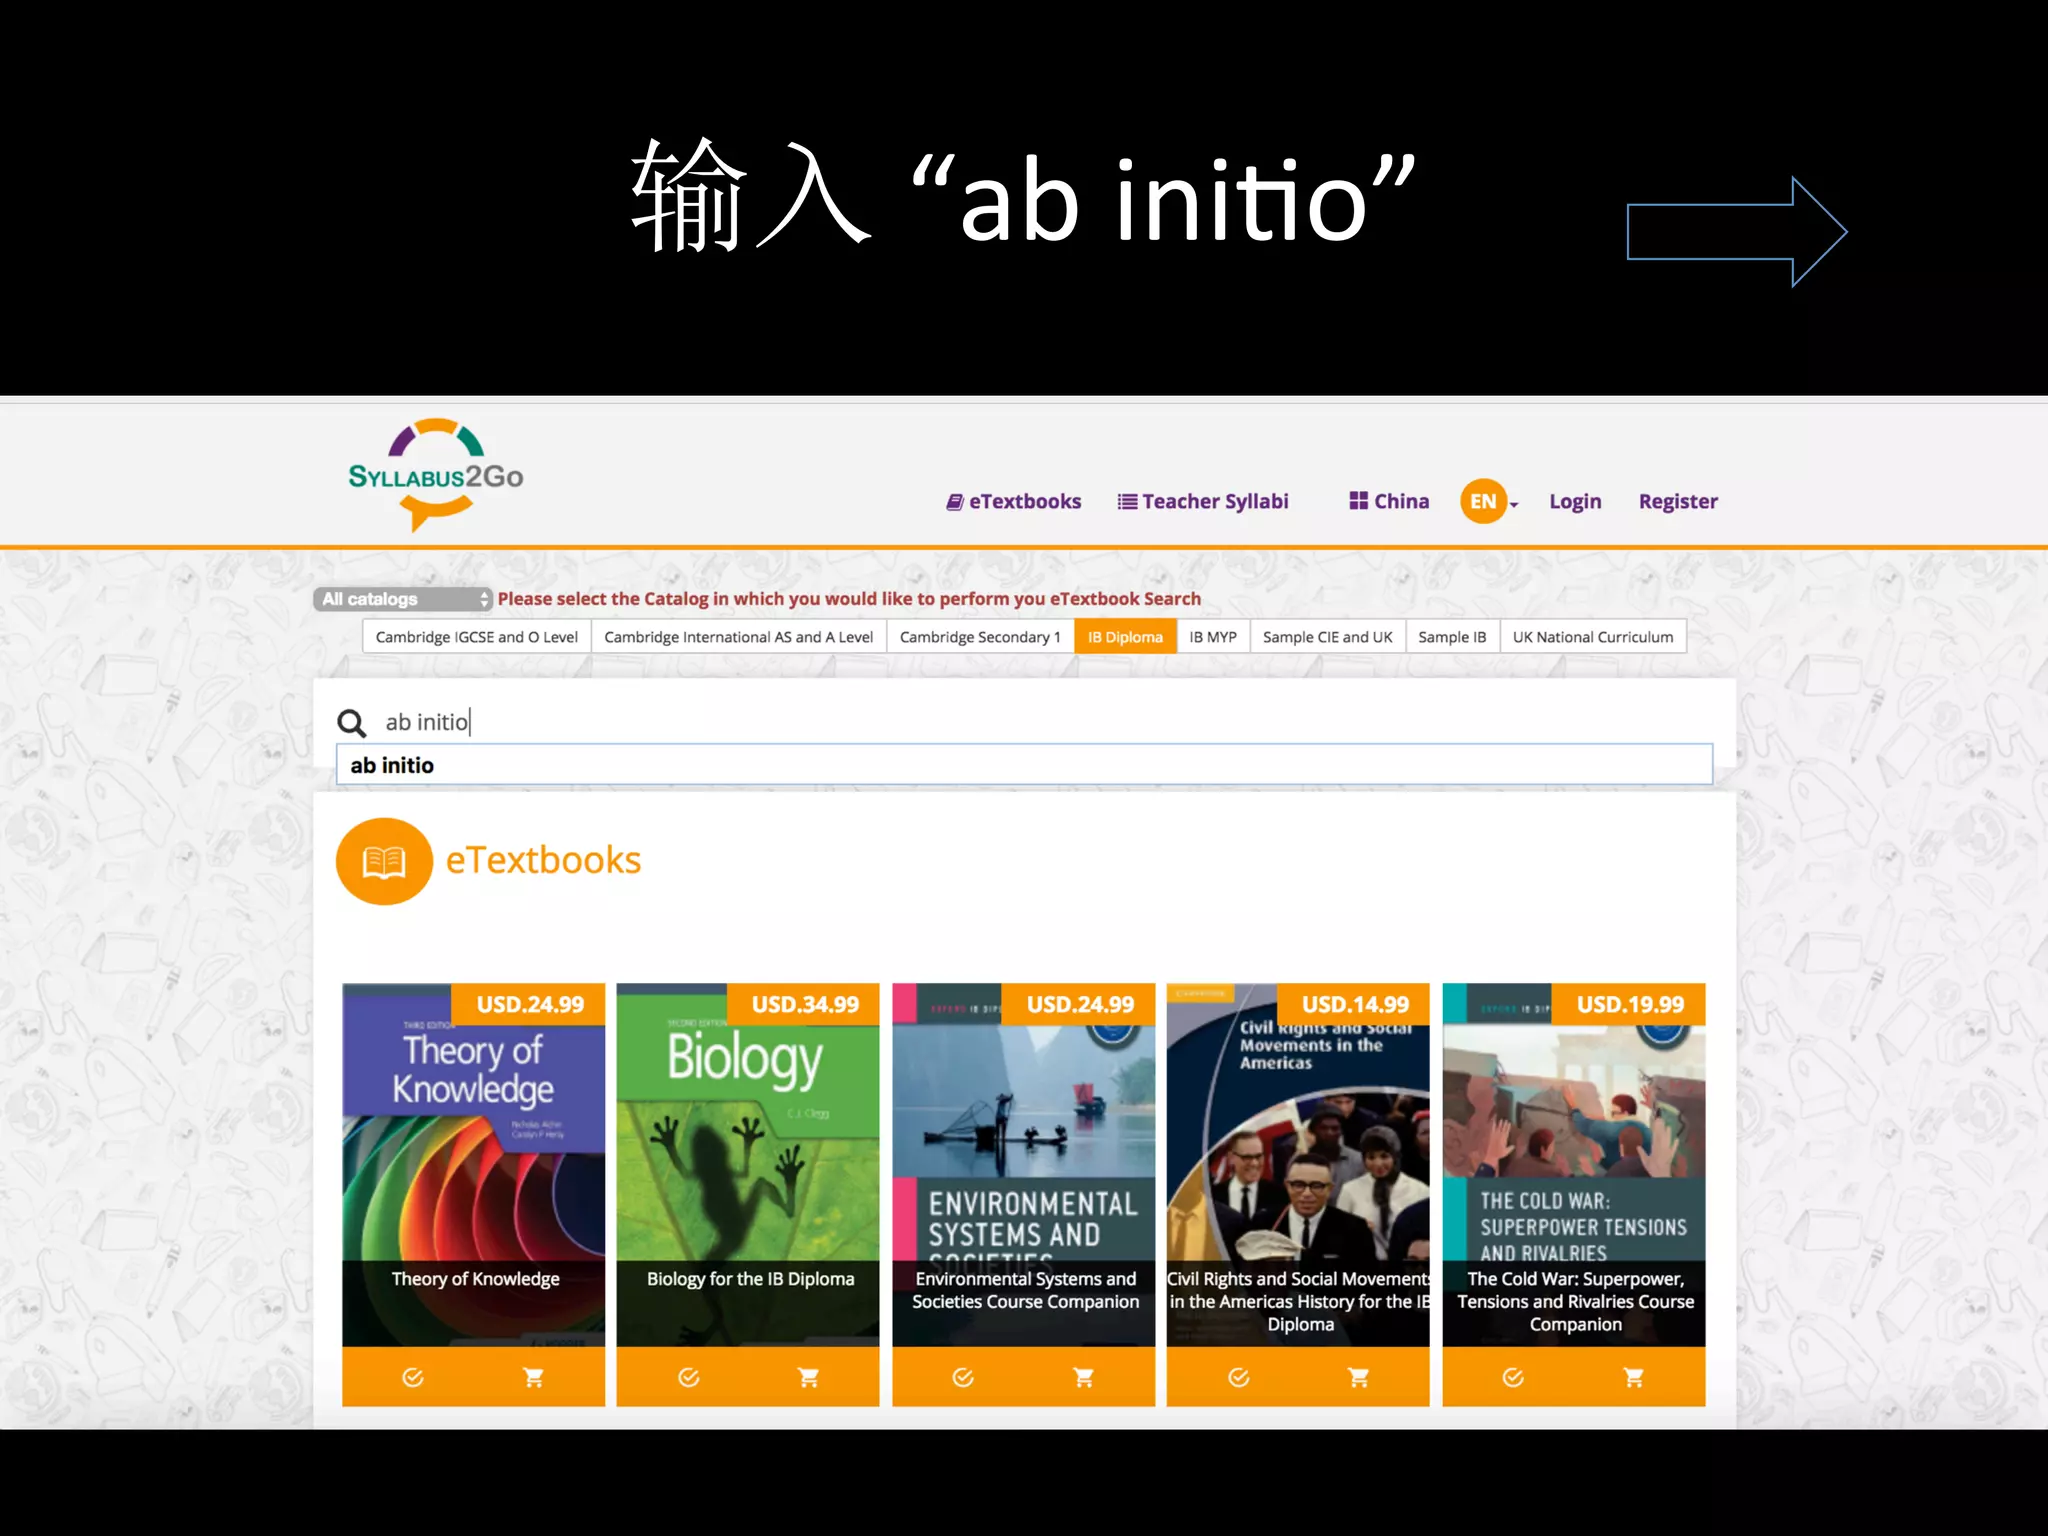Open the Teacher Syllabi nav link
The image size is (2048, 1536).
(1203, 501)
